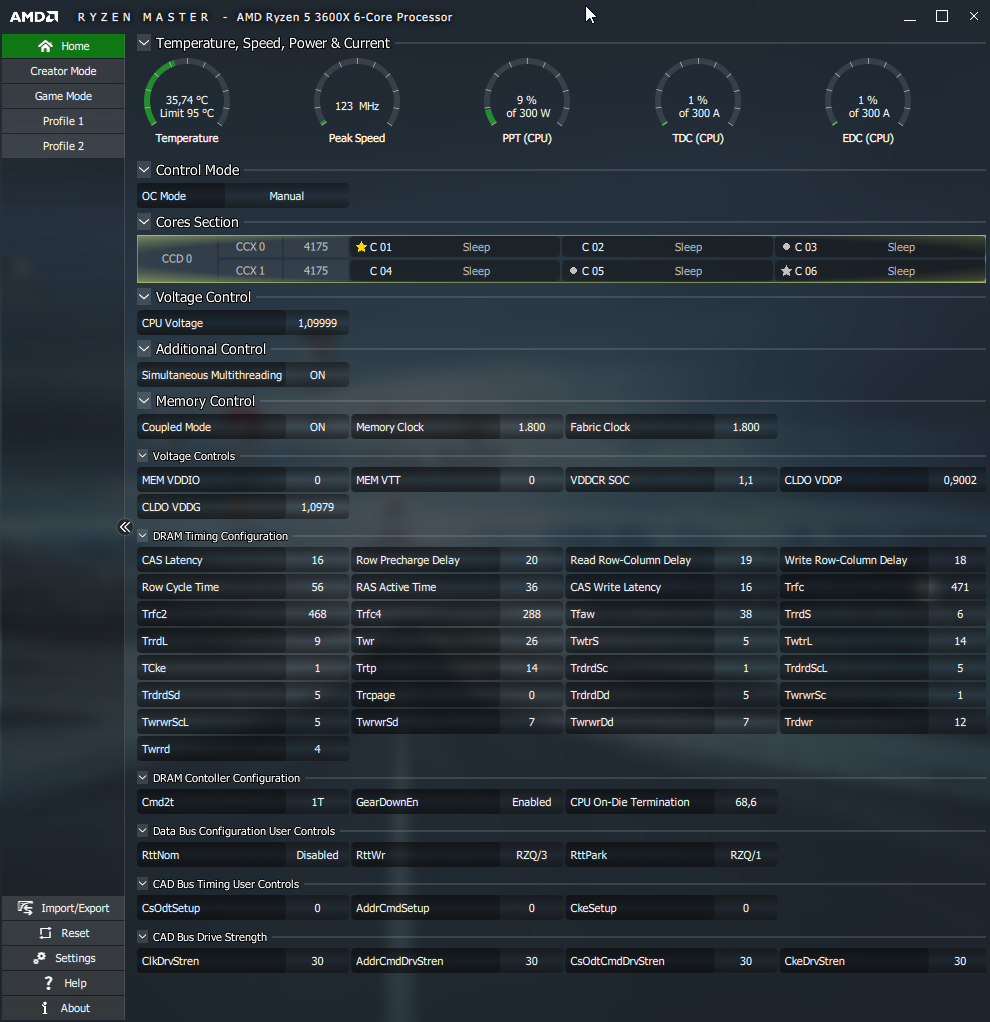Open Profile 1 tab

click(x=63, y=121)
